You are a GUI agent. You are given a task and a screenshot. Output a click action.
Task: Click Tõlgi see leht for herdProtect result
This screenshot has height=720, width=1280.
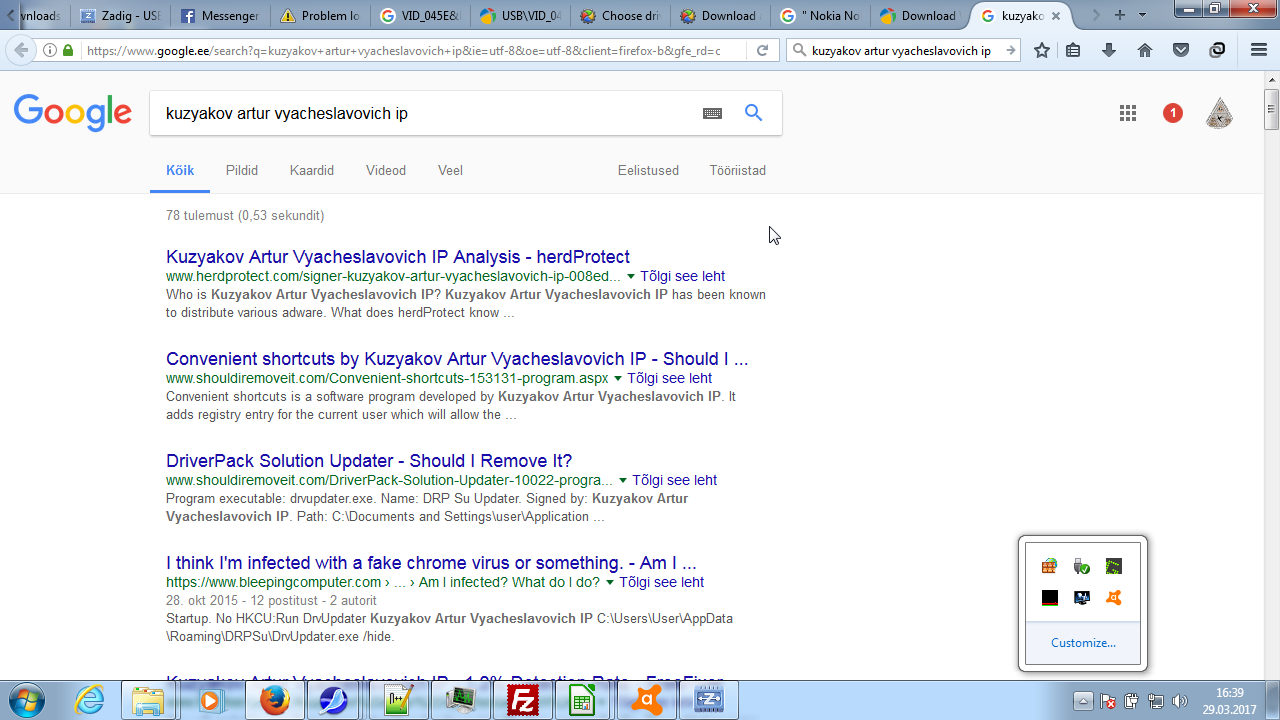pyautogui.click(x=683, y=277)
